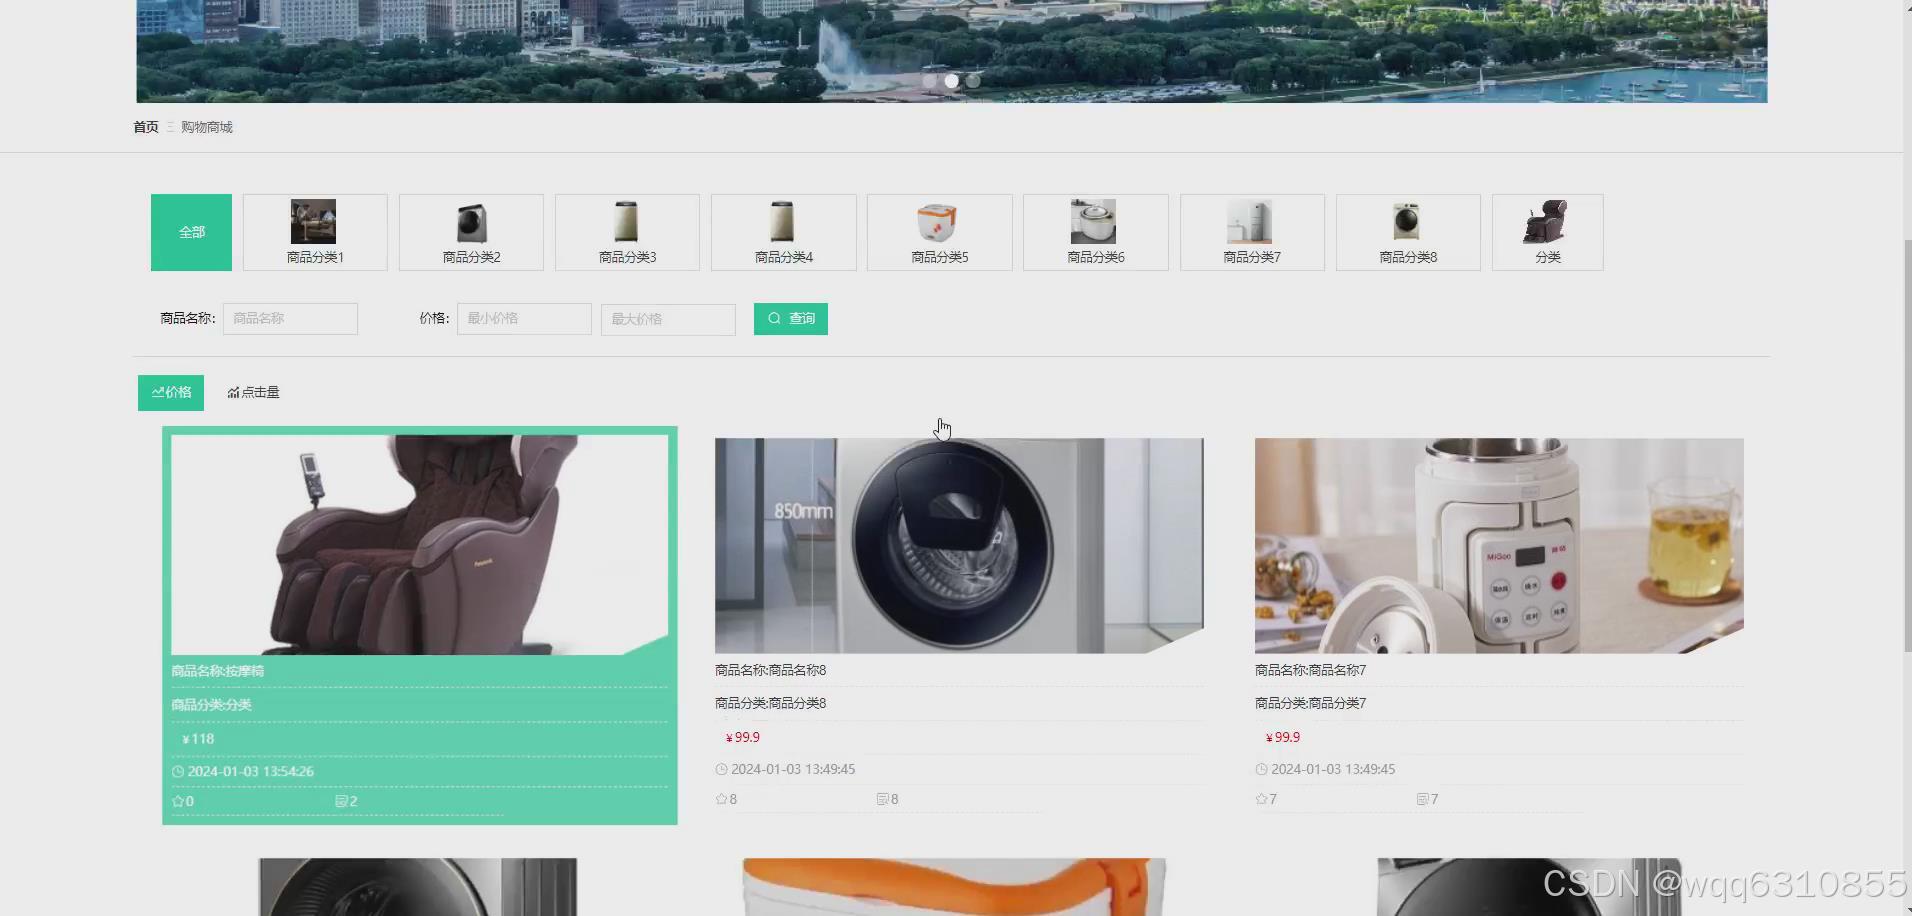Open category 商品分类4

coord(784,232)
